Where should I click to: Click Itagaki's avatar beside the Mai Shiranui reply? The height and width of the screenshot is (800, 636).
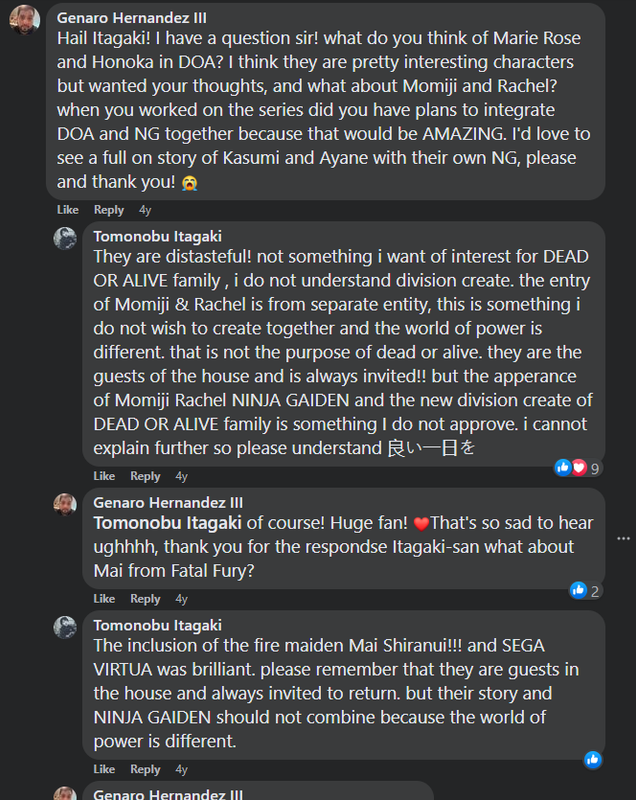[x=65, y=627]
